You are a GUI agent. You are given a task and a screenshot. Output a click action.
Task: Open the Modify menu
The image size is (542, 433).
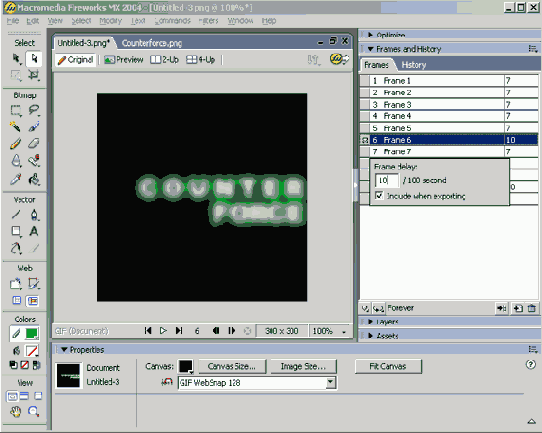pyautogui.click(x=111, y=21)
